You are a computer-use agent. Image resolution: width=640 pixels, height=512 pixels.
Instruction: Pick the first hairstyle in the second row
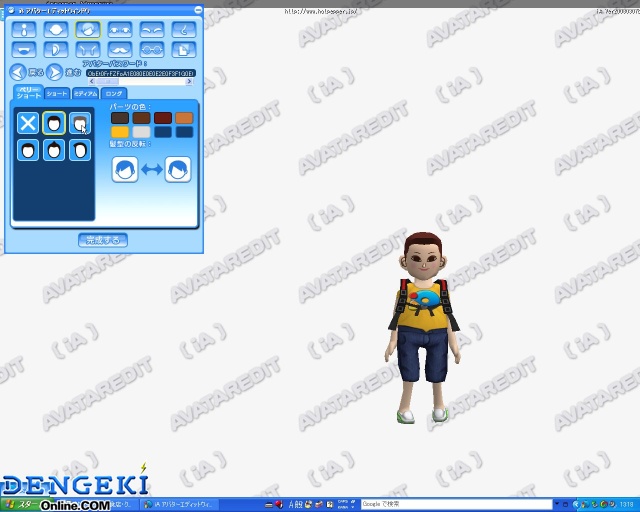tap(28, 150)
